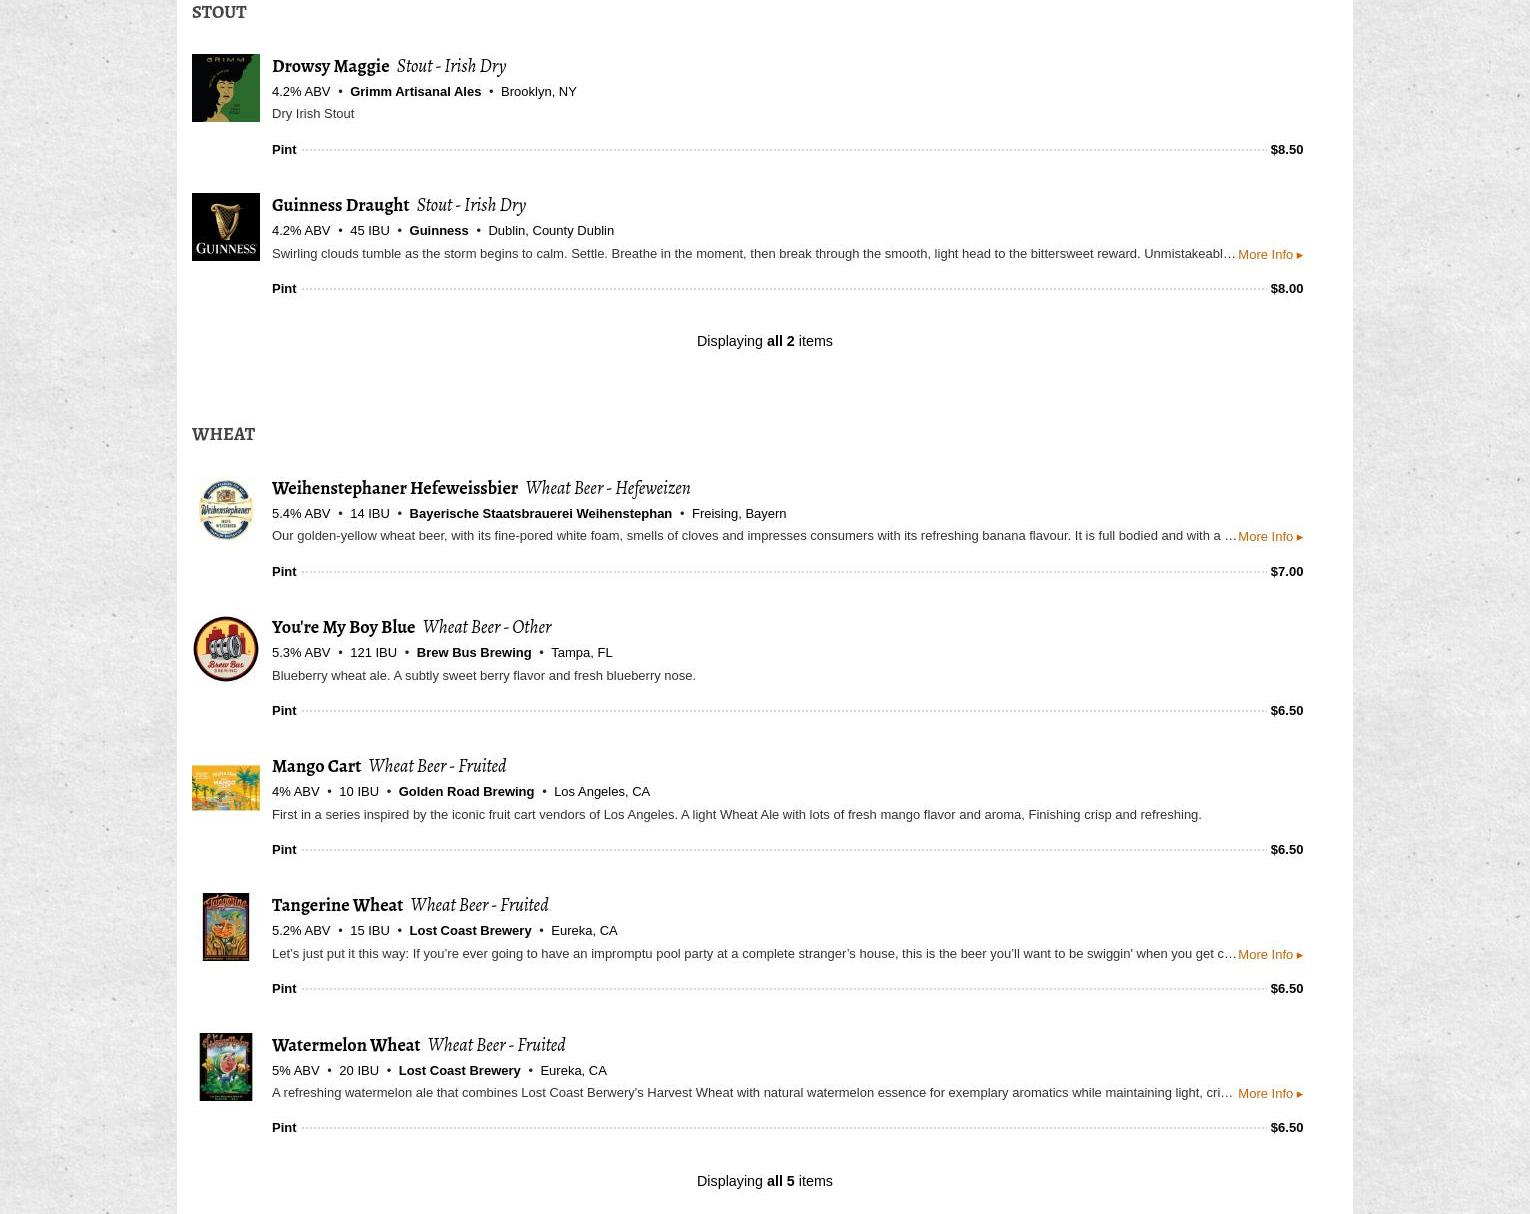Open the Golden Road Brewing link
Screen dimensions: 1530x1214
coord(466,791)
